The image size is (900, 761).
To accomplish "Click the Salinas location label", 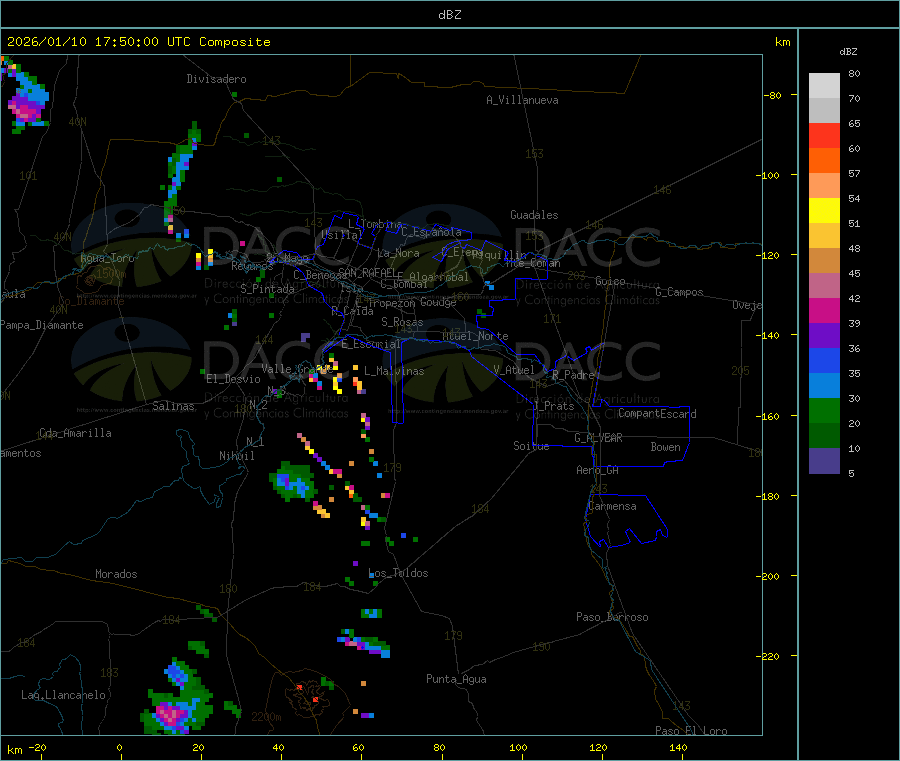I will 173,406.
